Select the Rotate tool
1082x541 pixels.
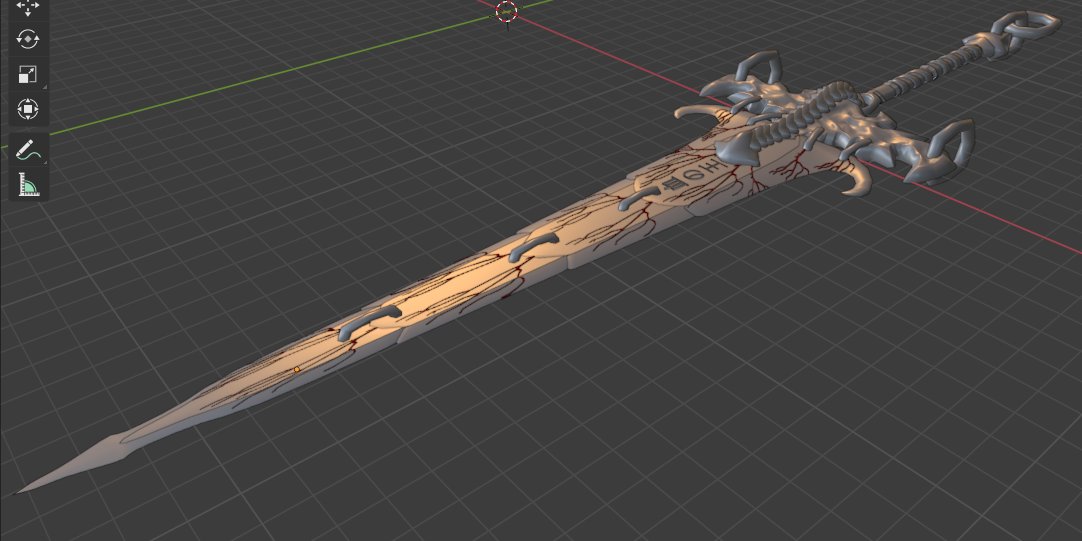pos(28,39)
